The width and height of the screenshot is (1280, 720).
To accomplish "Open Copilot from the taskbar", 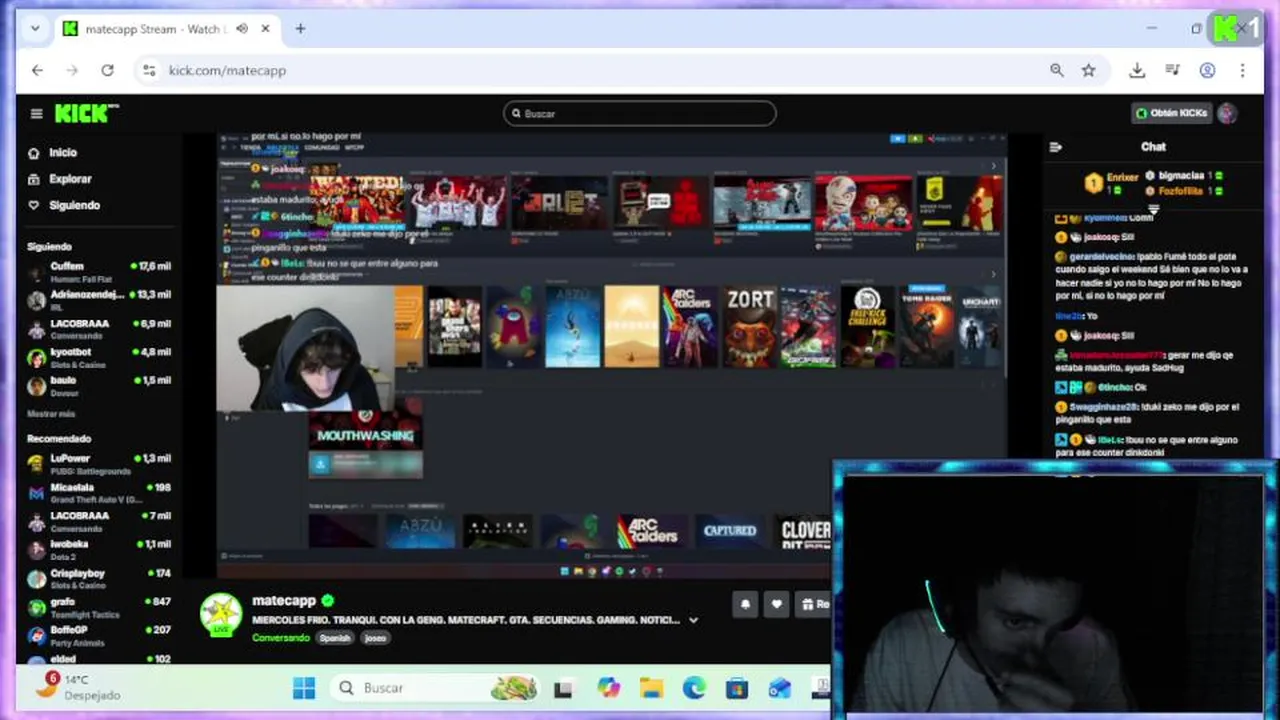I will (608, 688).
